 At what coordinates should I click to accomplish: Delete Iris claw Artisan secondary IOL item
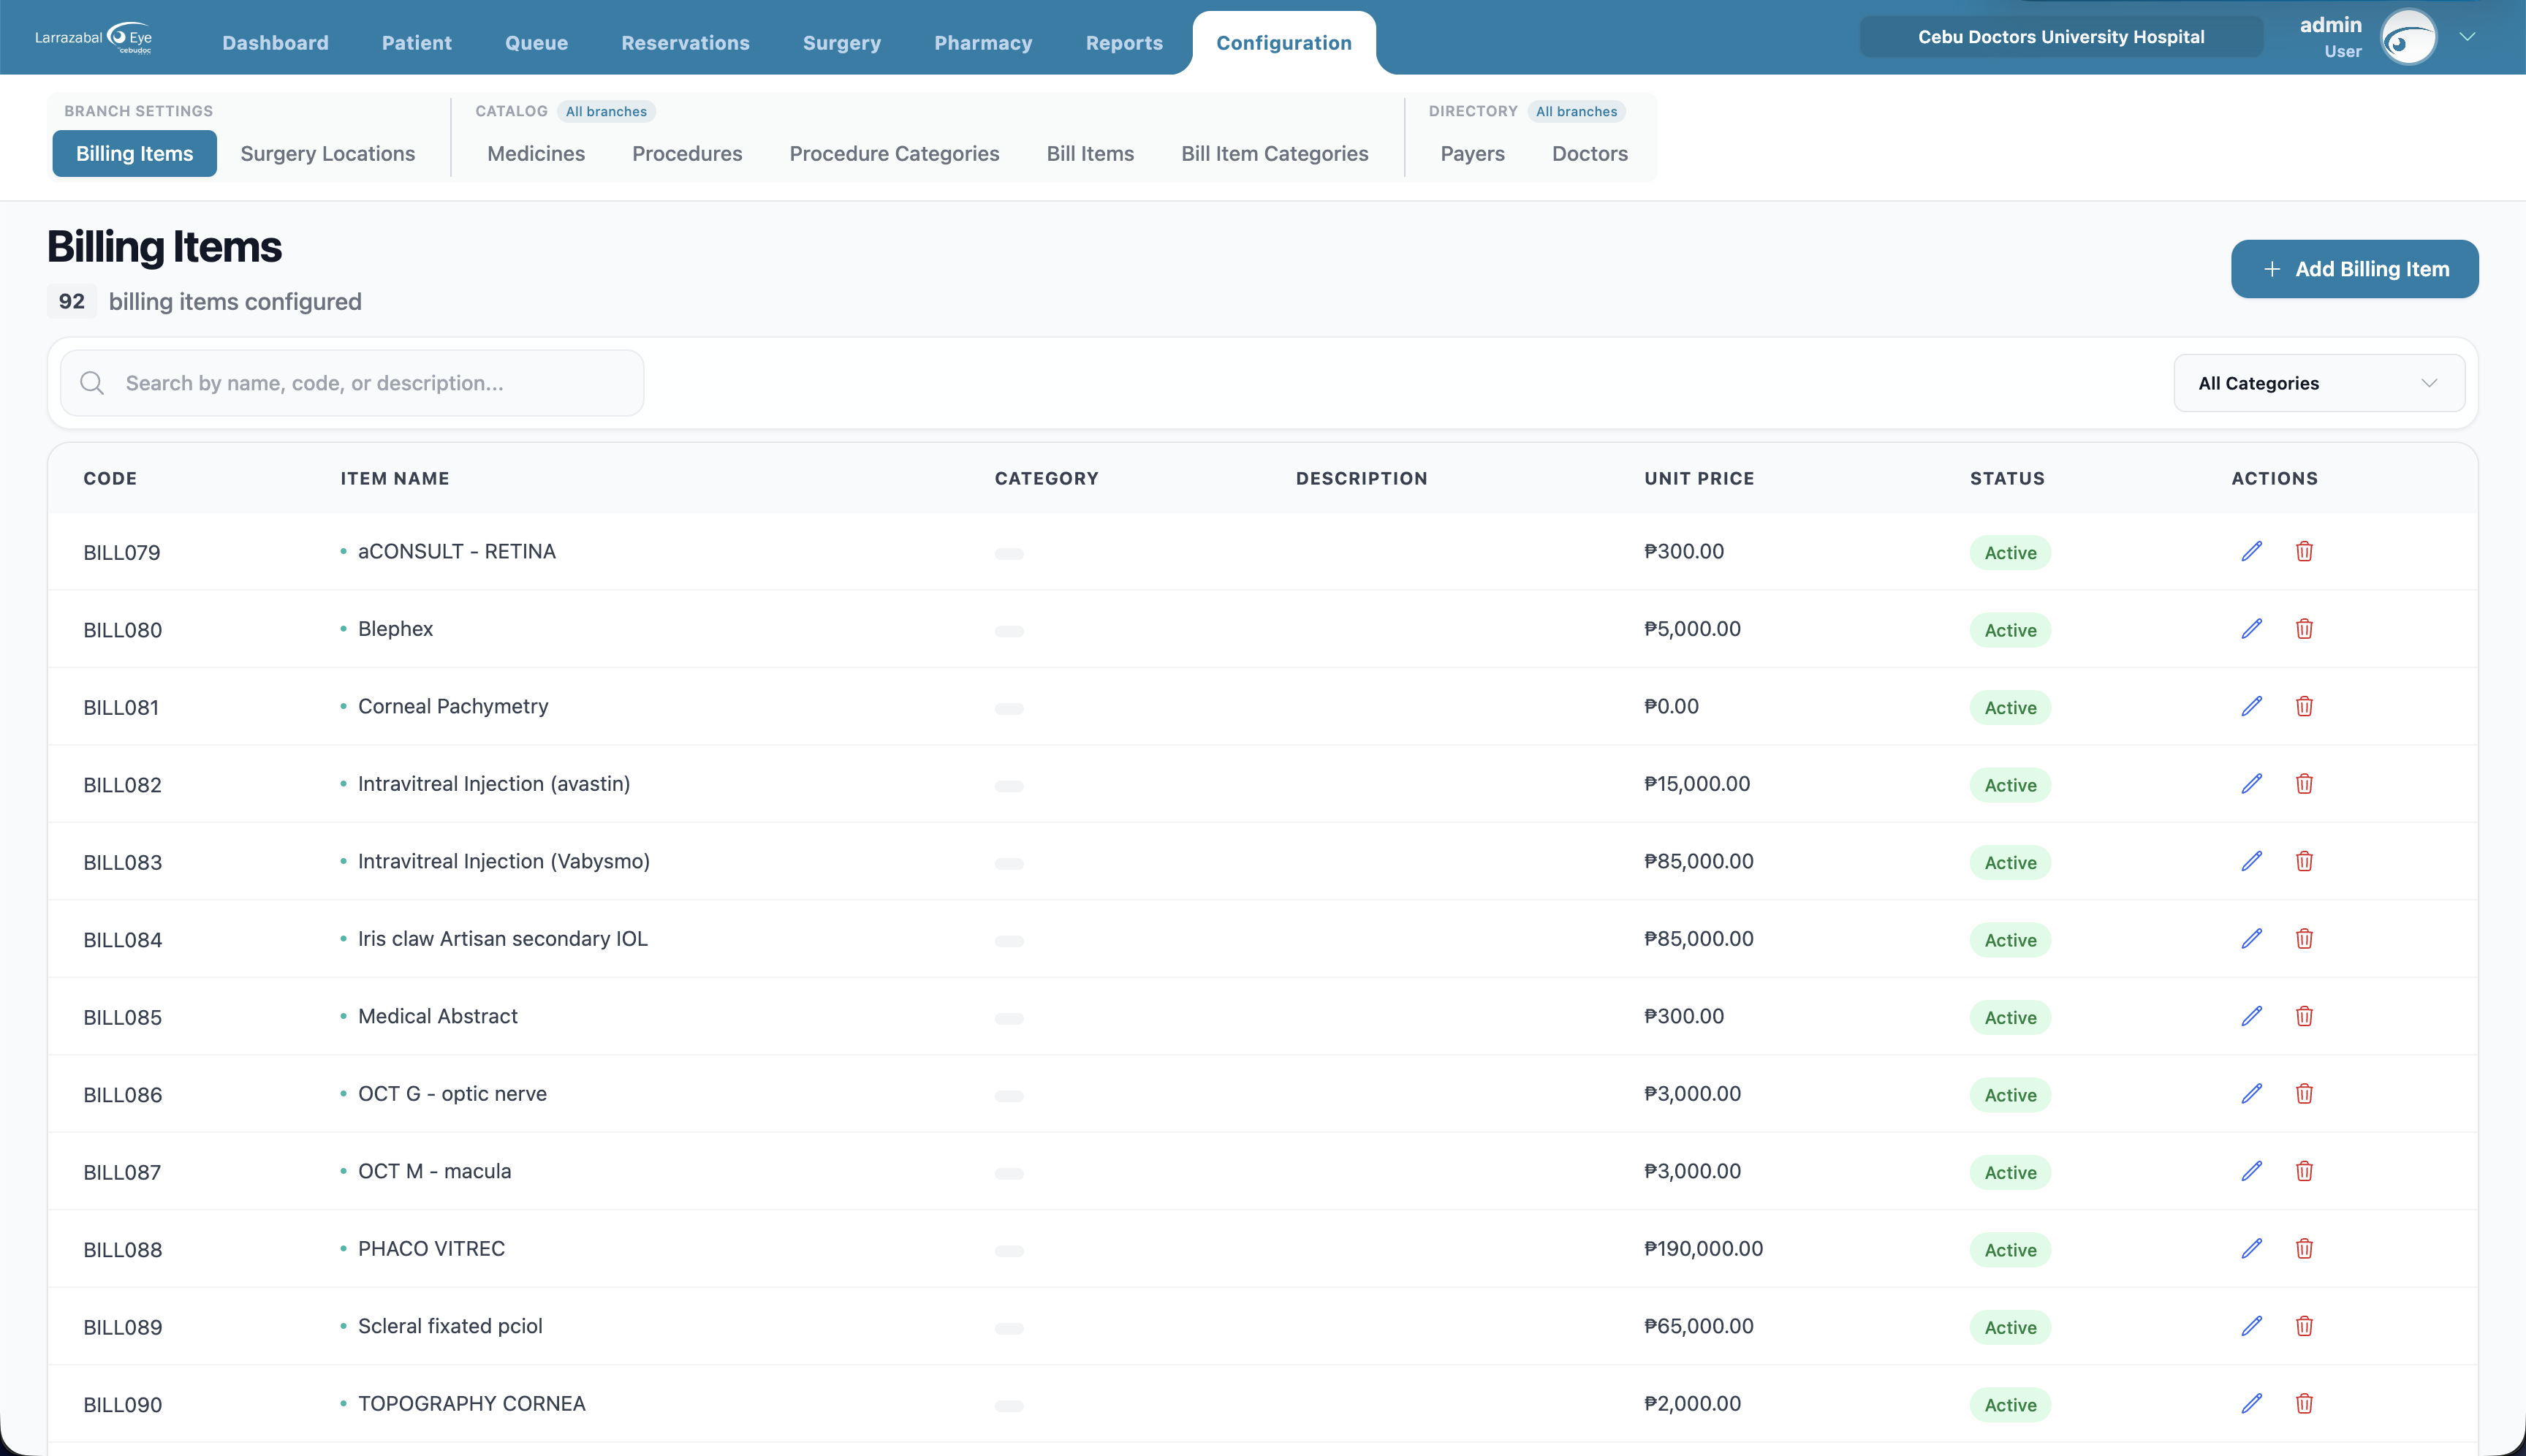click(x=2304, y=939)
